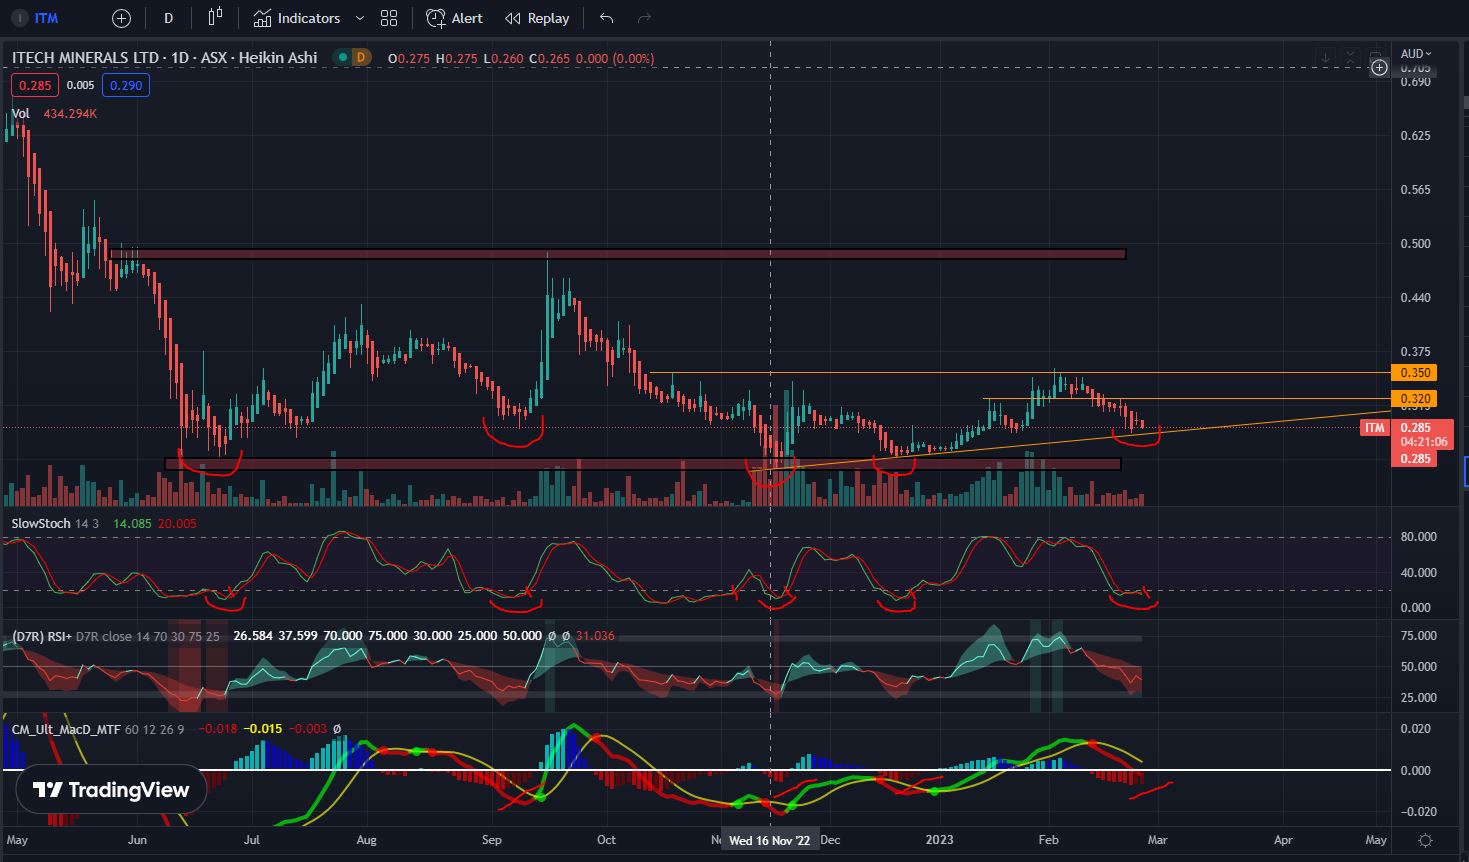Viewport: 1469px width, 862px height.
Task: Open the D timeframe interval selector
Action: 168,18
